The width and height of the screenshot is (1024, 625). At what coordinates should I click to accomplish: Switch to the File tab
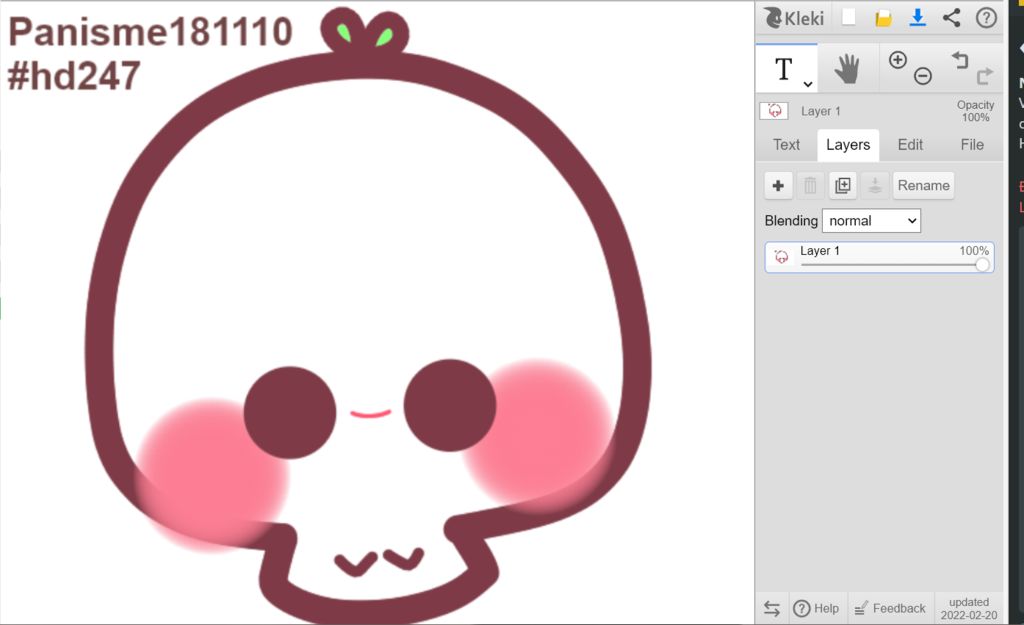pyautogui.click(x=972, y=144)
